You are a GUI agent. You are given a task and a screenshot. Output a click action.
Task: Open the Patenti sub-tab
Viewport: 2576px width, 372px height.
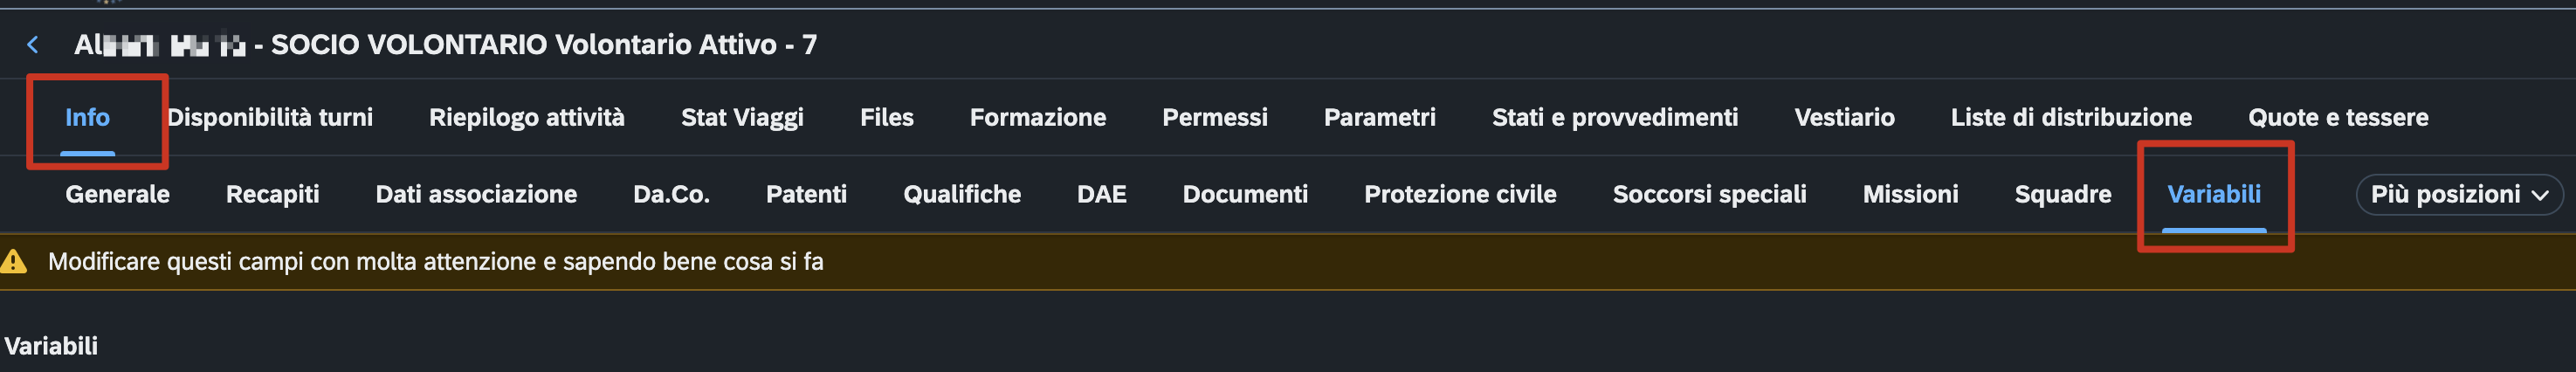coord(806,194)
